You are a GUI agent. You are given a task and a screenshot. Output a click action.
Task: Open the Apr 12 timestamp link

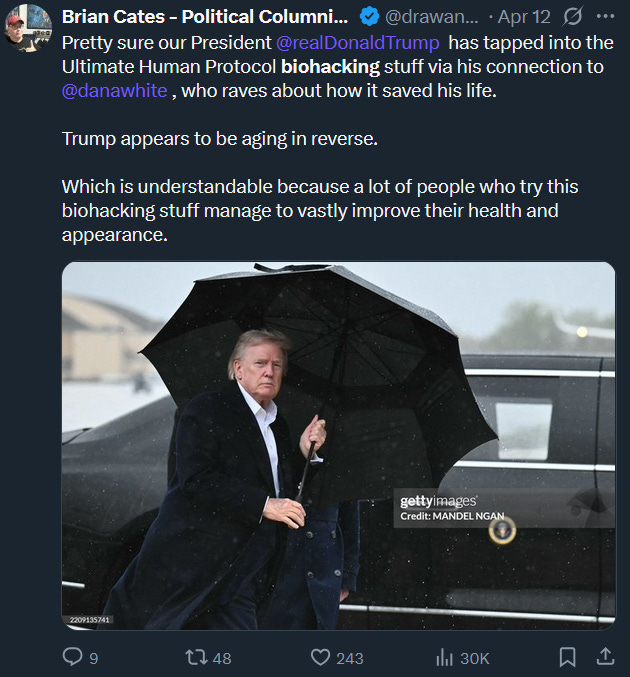524,17
